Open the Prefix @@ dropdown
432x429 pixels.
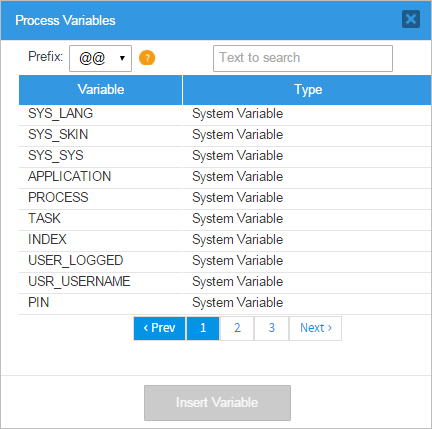[x=100, y=58]
